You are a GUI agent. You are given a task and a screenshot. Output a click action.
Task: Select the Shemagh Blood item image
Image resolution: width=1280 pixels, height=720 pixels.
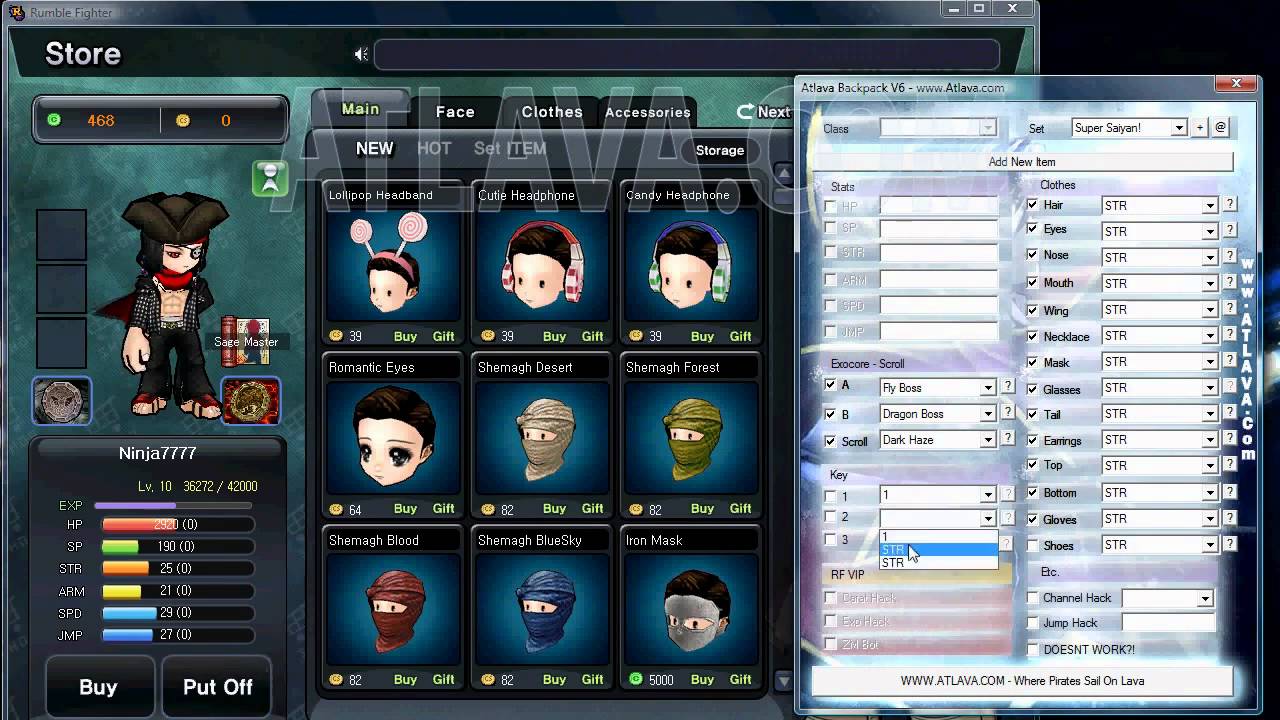393,610
